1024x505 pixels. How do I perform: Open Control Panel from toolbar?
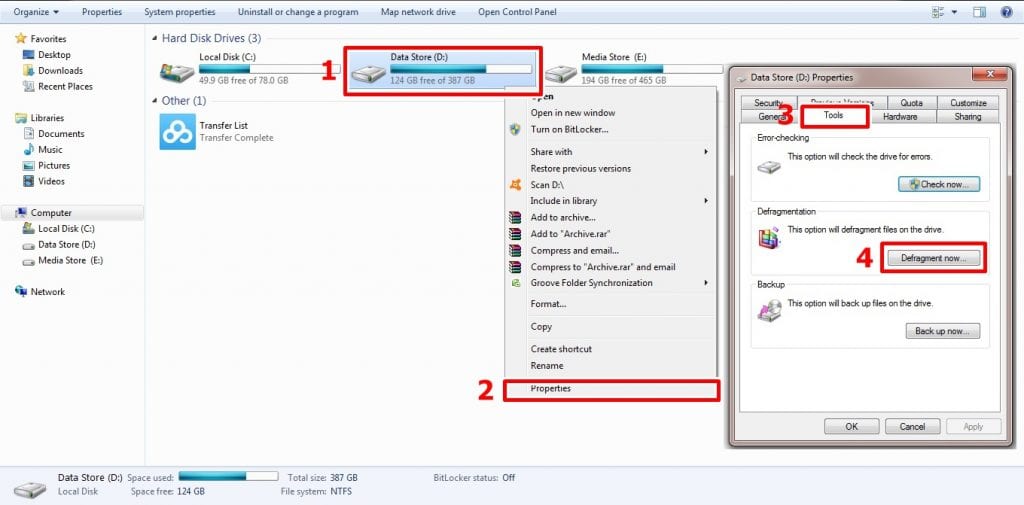517,12
